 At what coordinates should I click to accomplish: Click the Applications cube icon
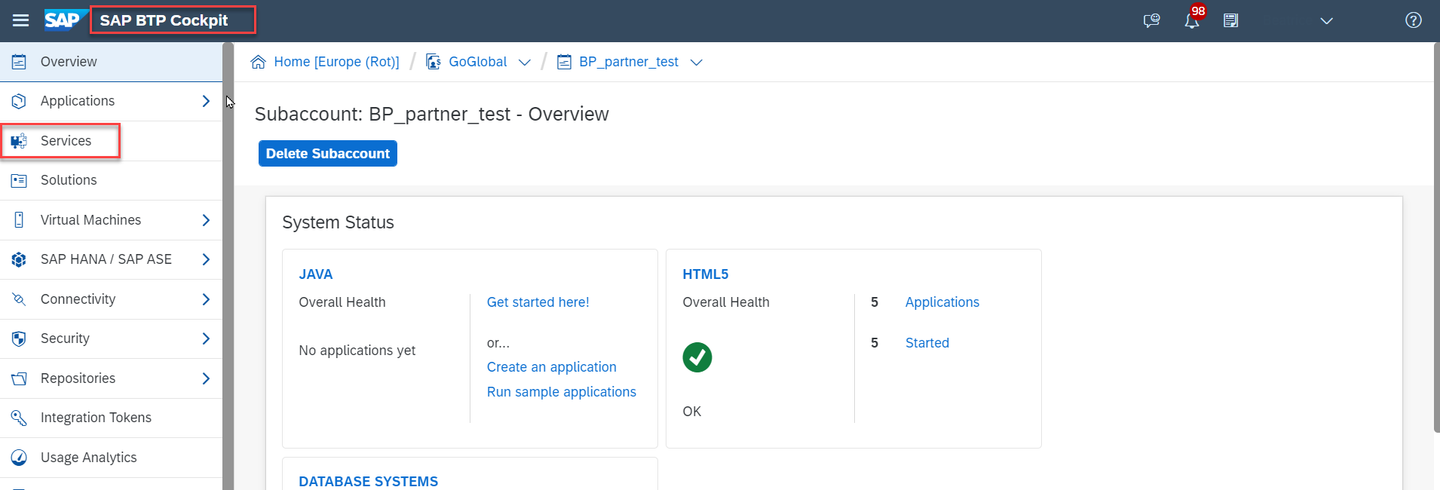(18, 101)
